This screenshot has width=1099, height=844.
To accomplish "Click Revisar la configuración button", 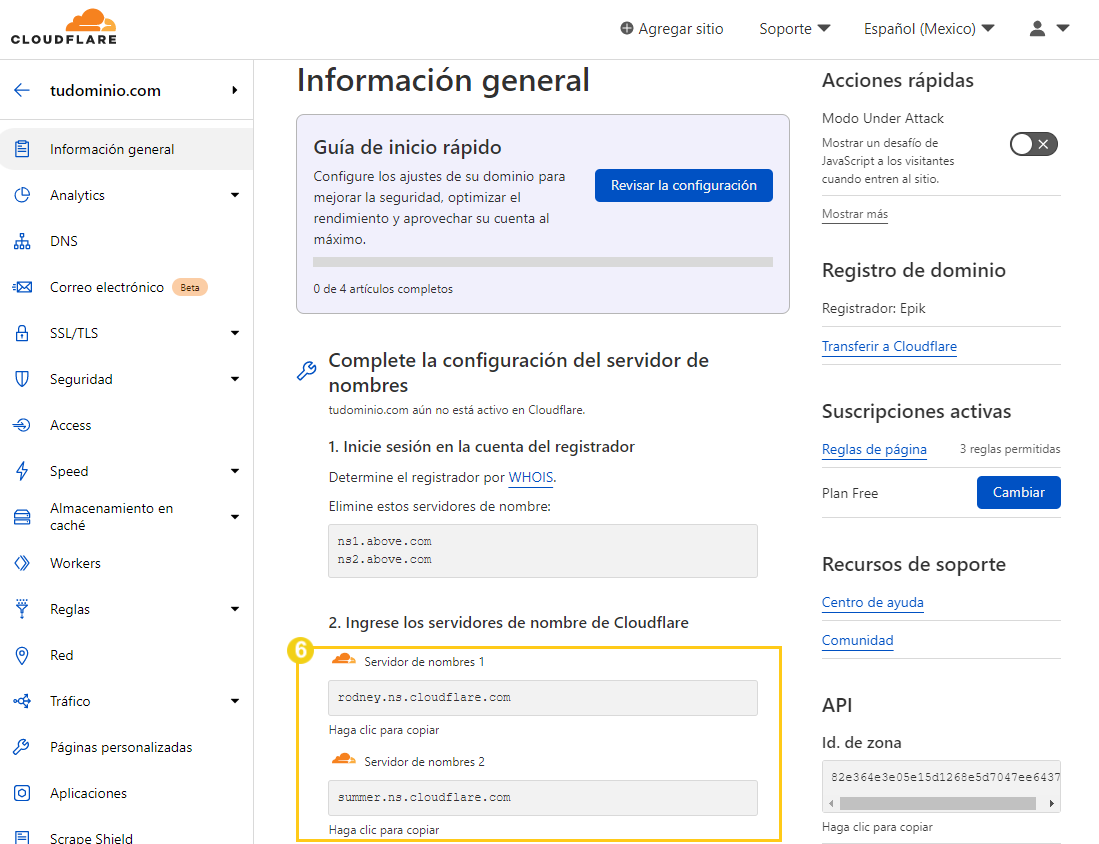I will coord(683,185).
